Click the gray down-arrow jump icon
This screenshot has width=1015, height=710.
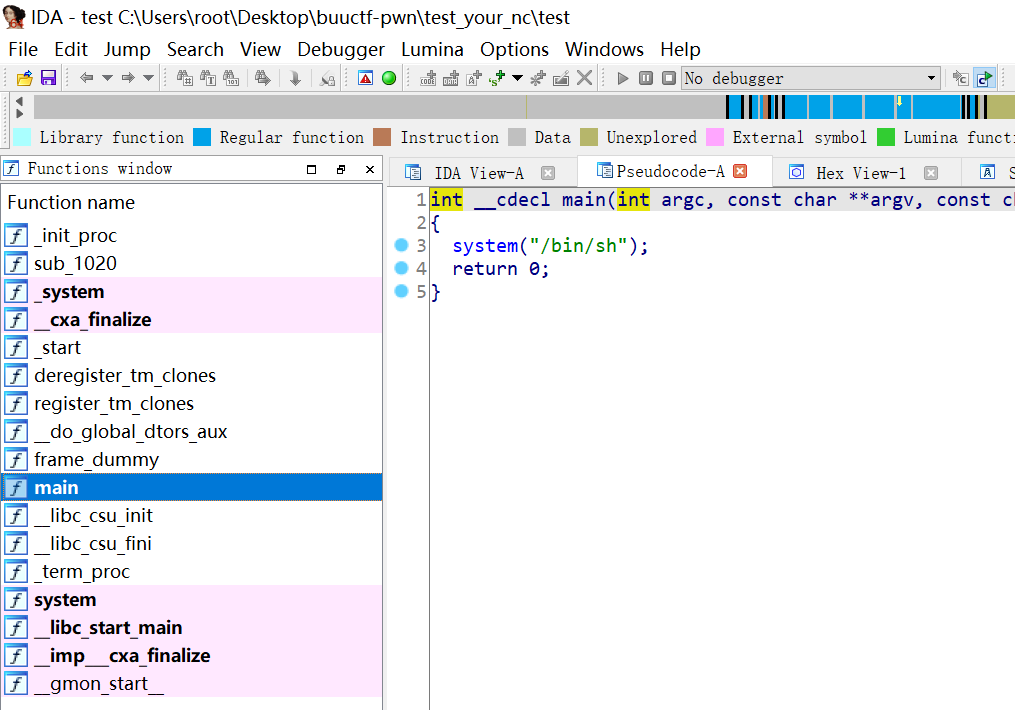(295, 78)
